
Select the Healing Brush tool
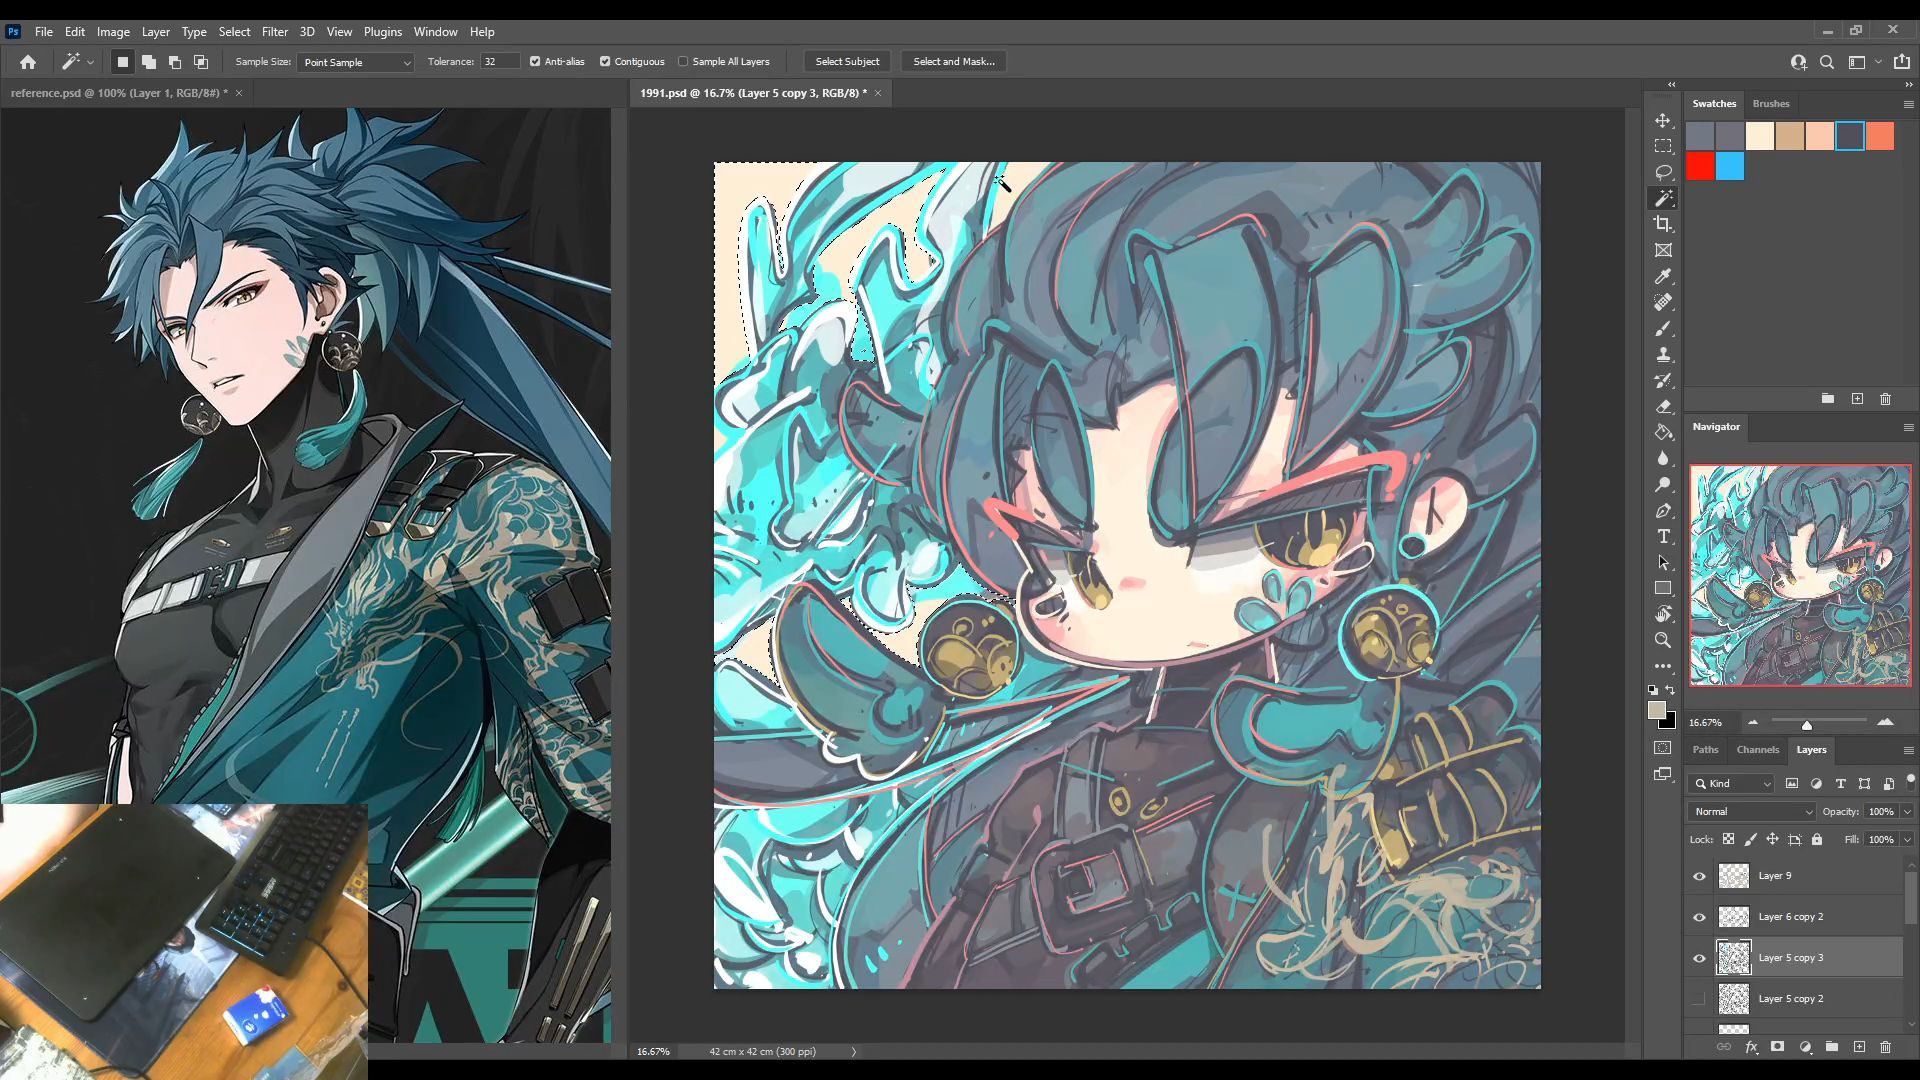[x=1663, y=302]
